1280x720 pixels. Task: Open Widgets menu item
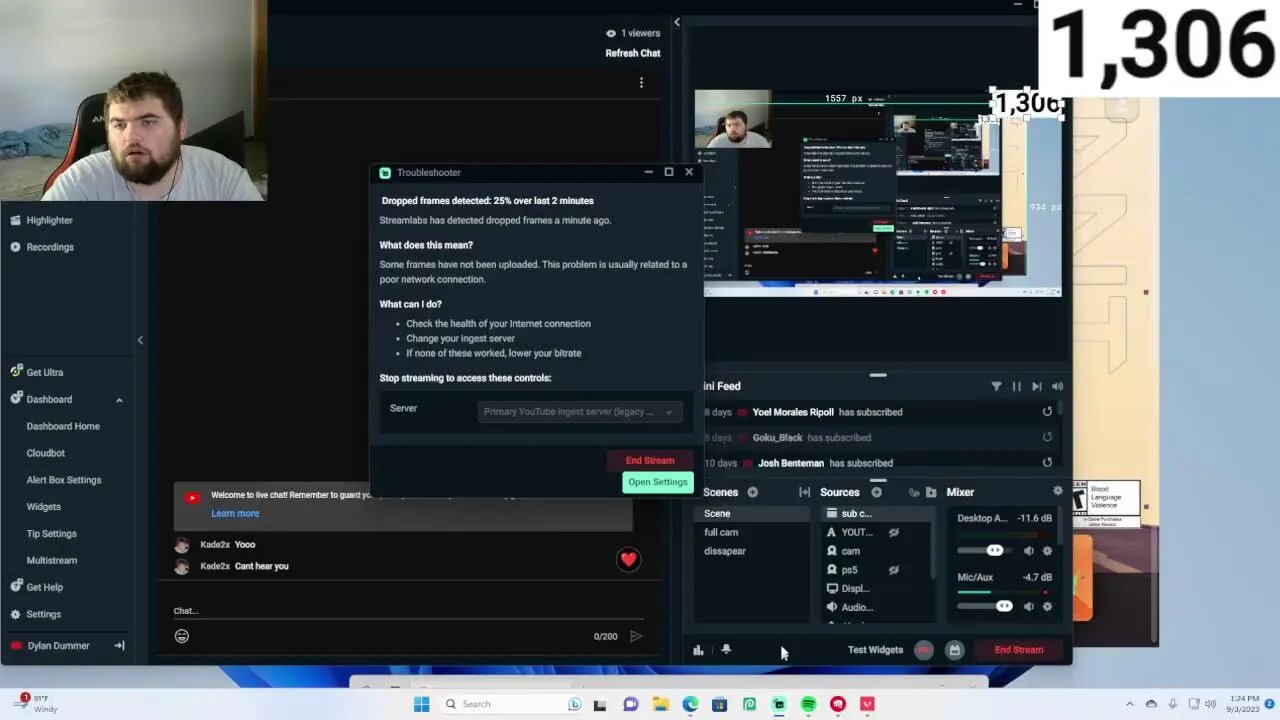click(43, 507)
